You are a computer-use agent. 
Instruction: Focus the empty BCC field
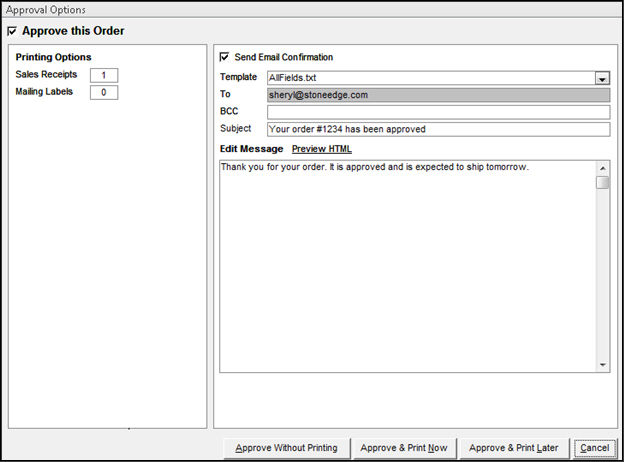[x=438, y=112]
